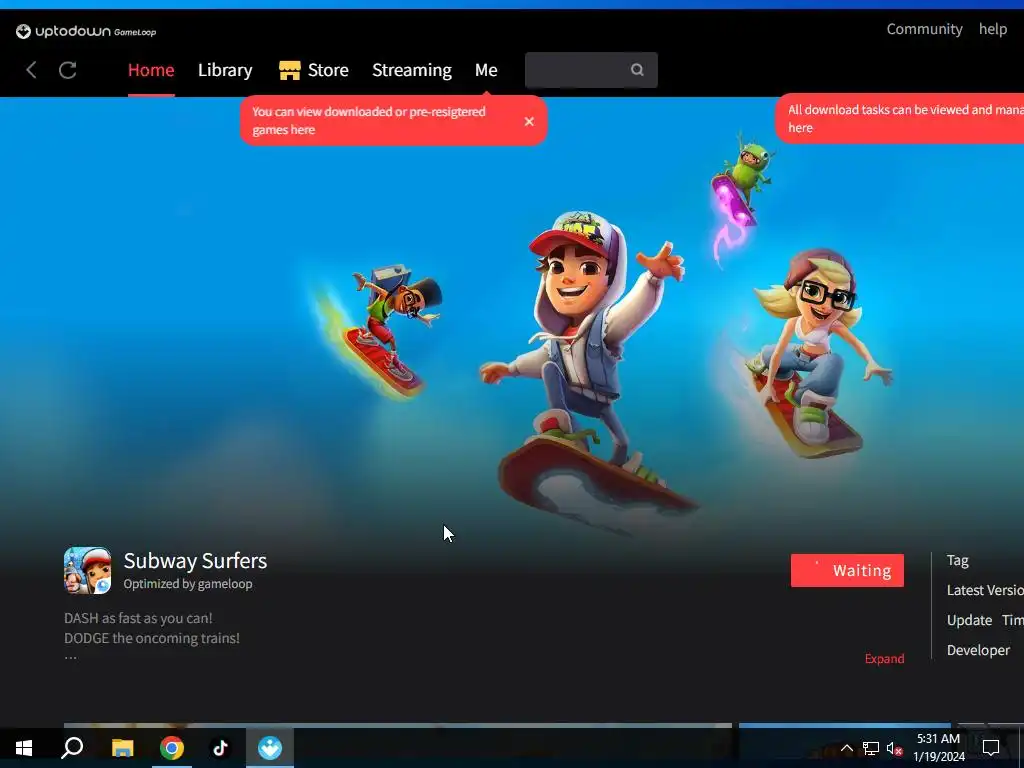Switch to the Streaming tab
1024x768 pixels.
411,70
